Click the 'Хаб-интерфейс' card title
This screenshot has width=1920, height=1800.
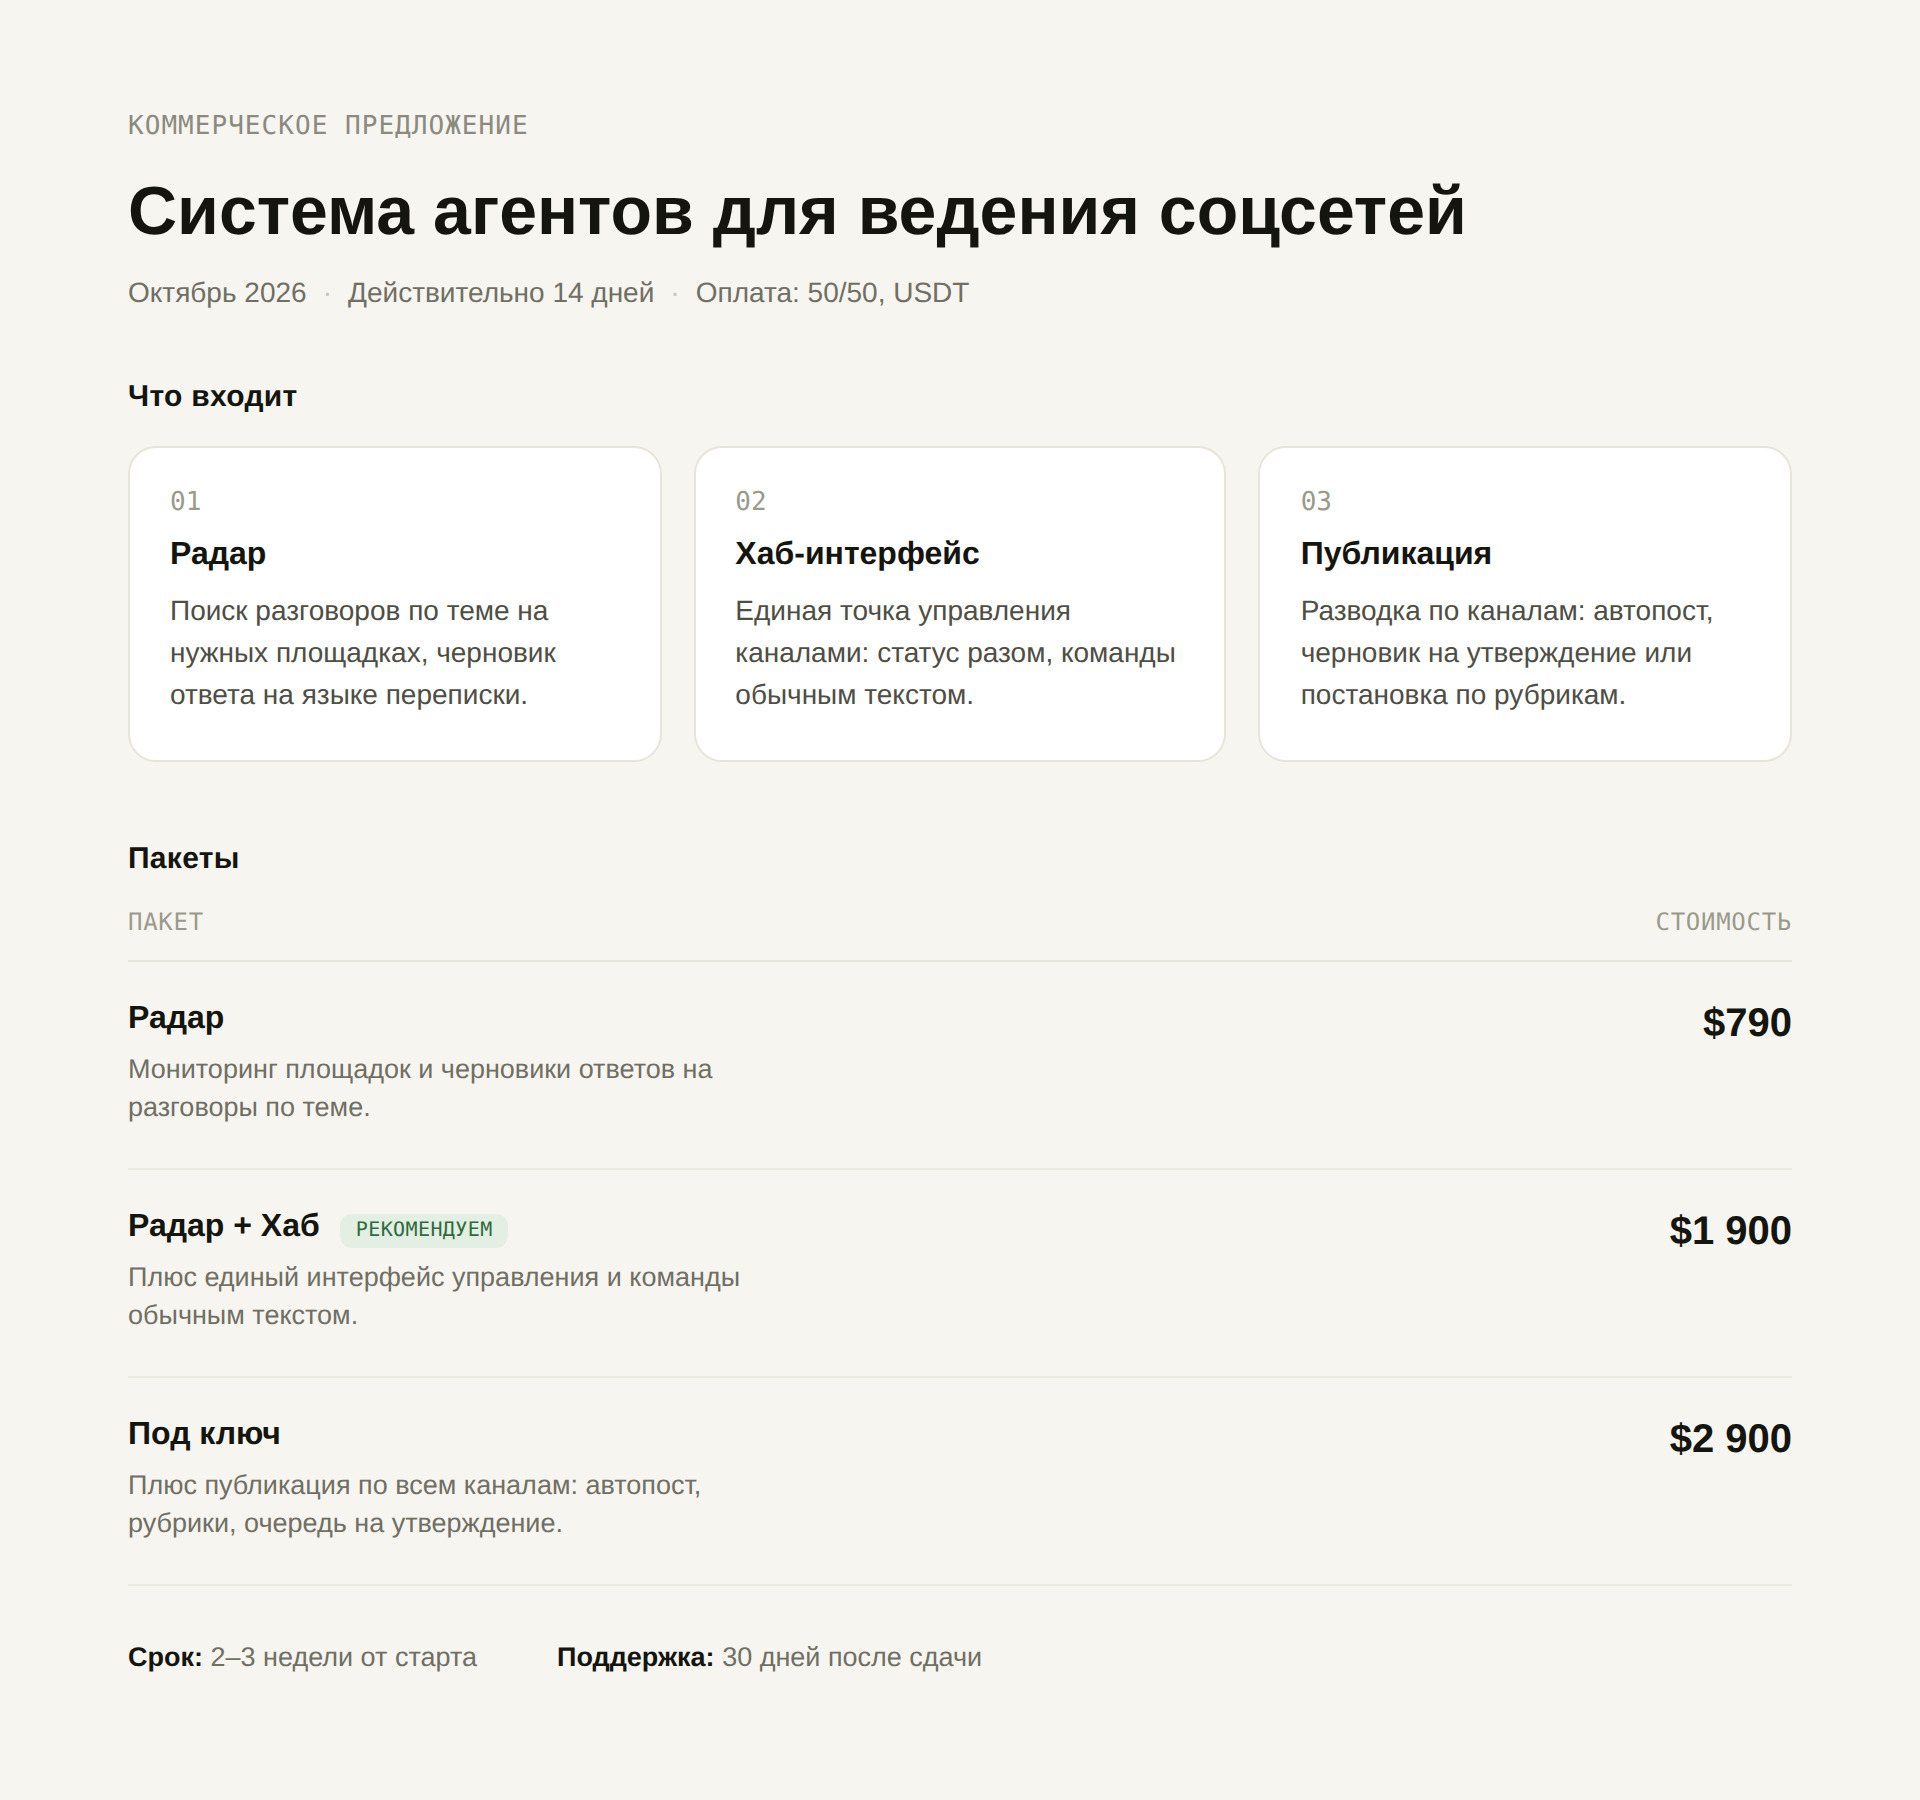[857, 553]
